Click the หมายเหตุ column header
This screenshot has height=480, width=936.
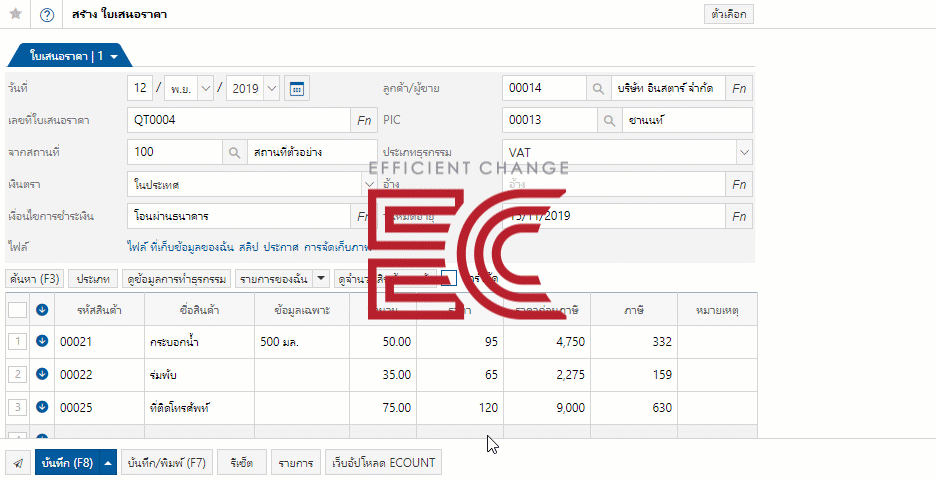(x=718, y=310)
